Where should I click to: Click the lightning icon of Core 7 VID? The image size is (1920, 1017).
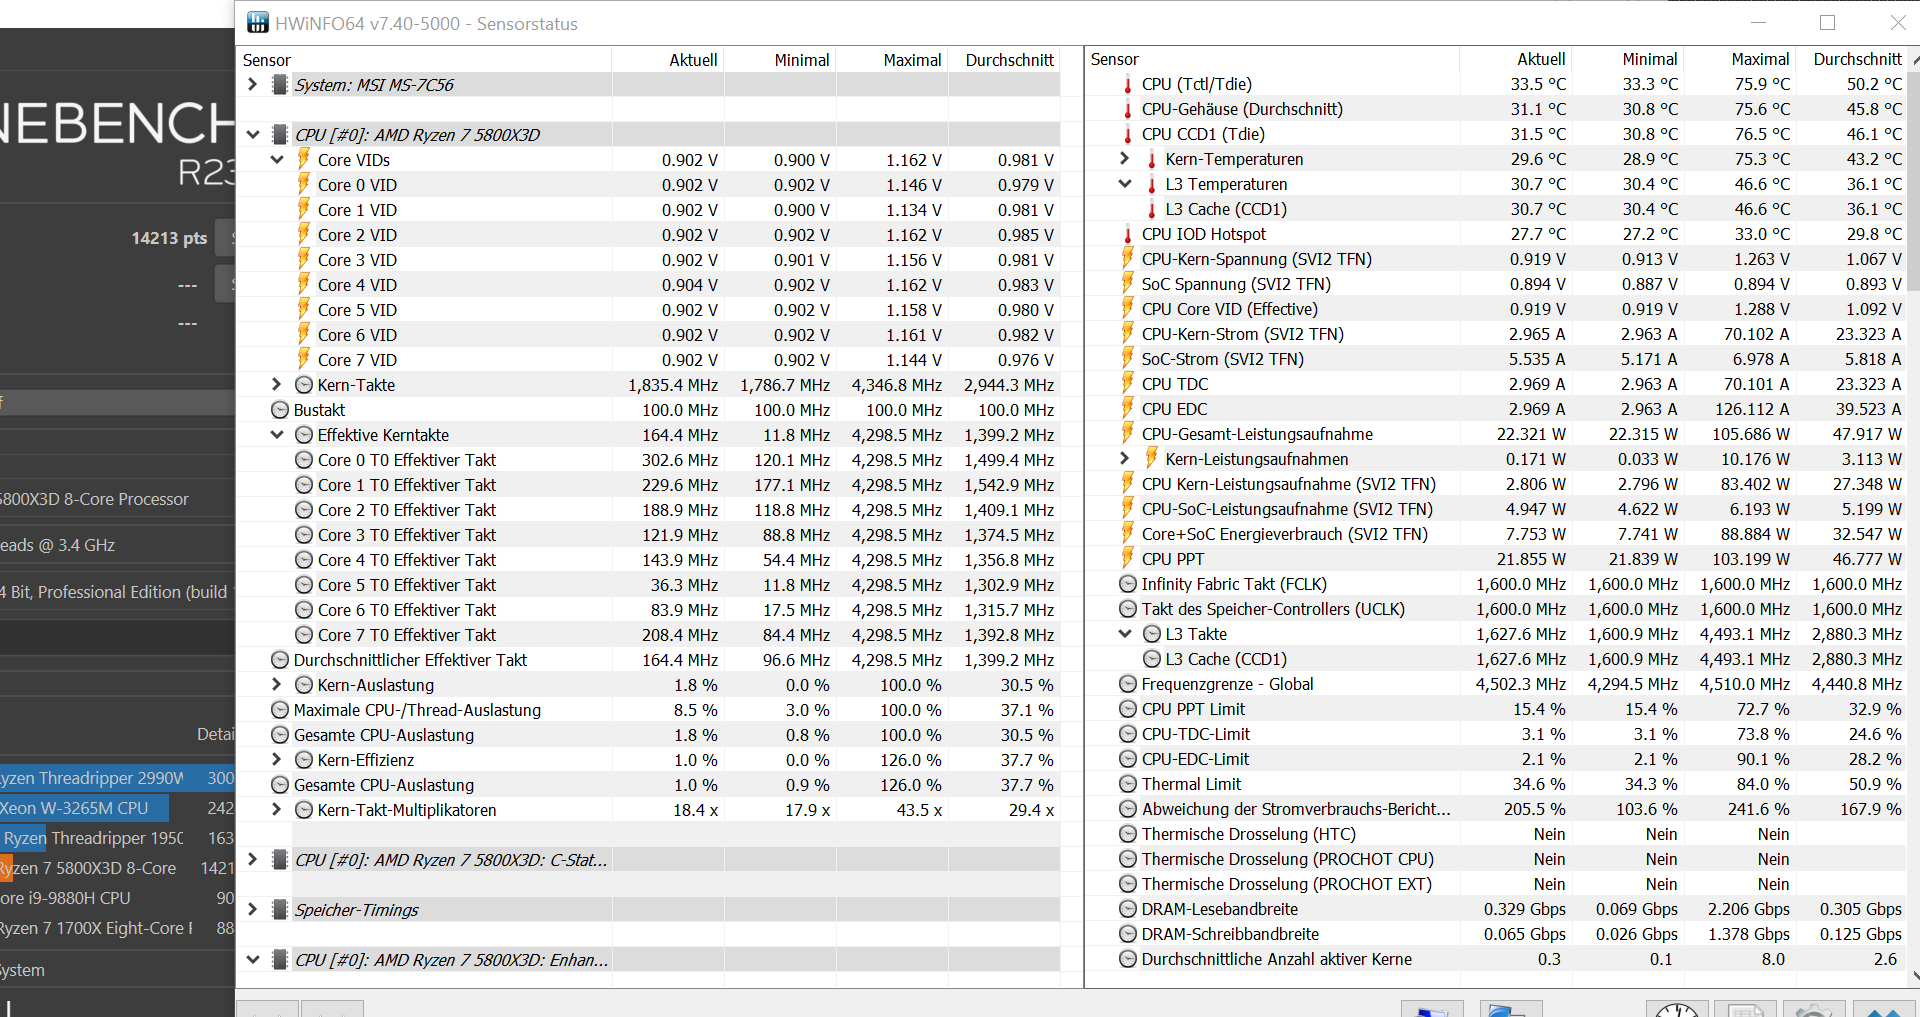303,359
